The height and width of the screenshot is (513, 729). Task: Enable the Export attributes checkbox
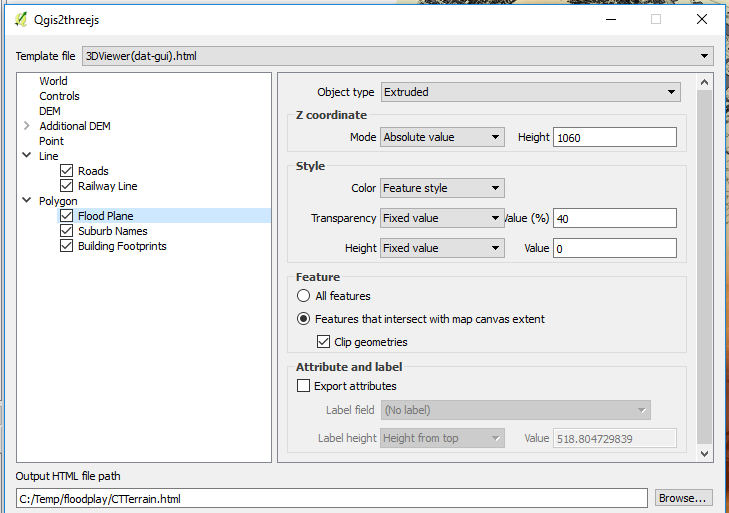pos(304,386)
